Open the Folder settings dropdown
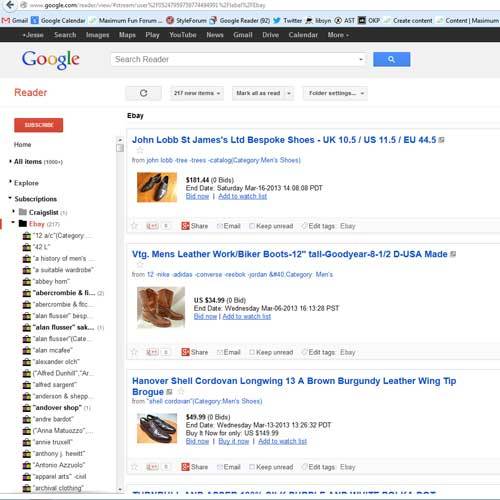Viewport: 500px width, 500px height. [335, 93]
